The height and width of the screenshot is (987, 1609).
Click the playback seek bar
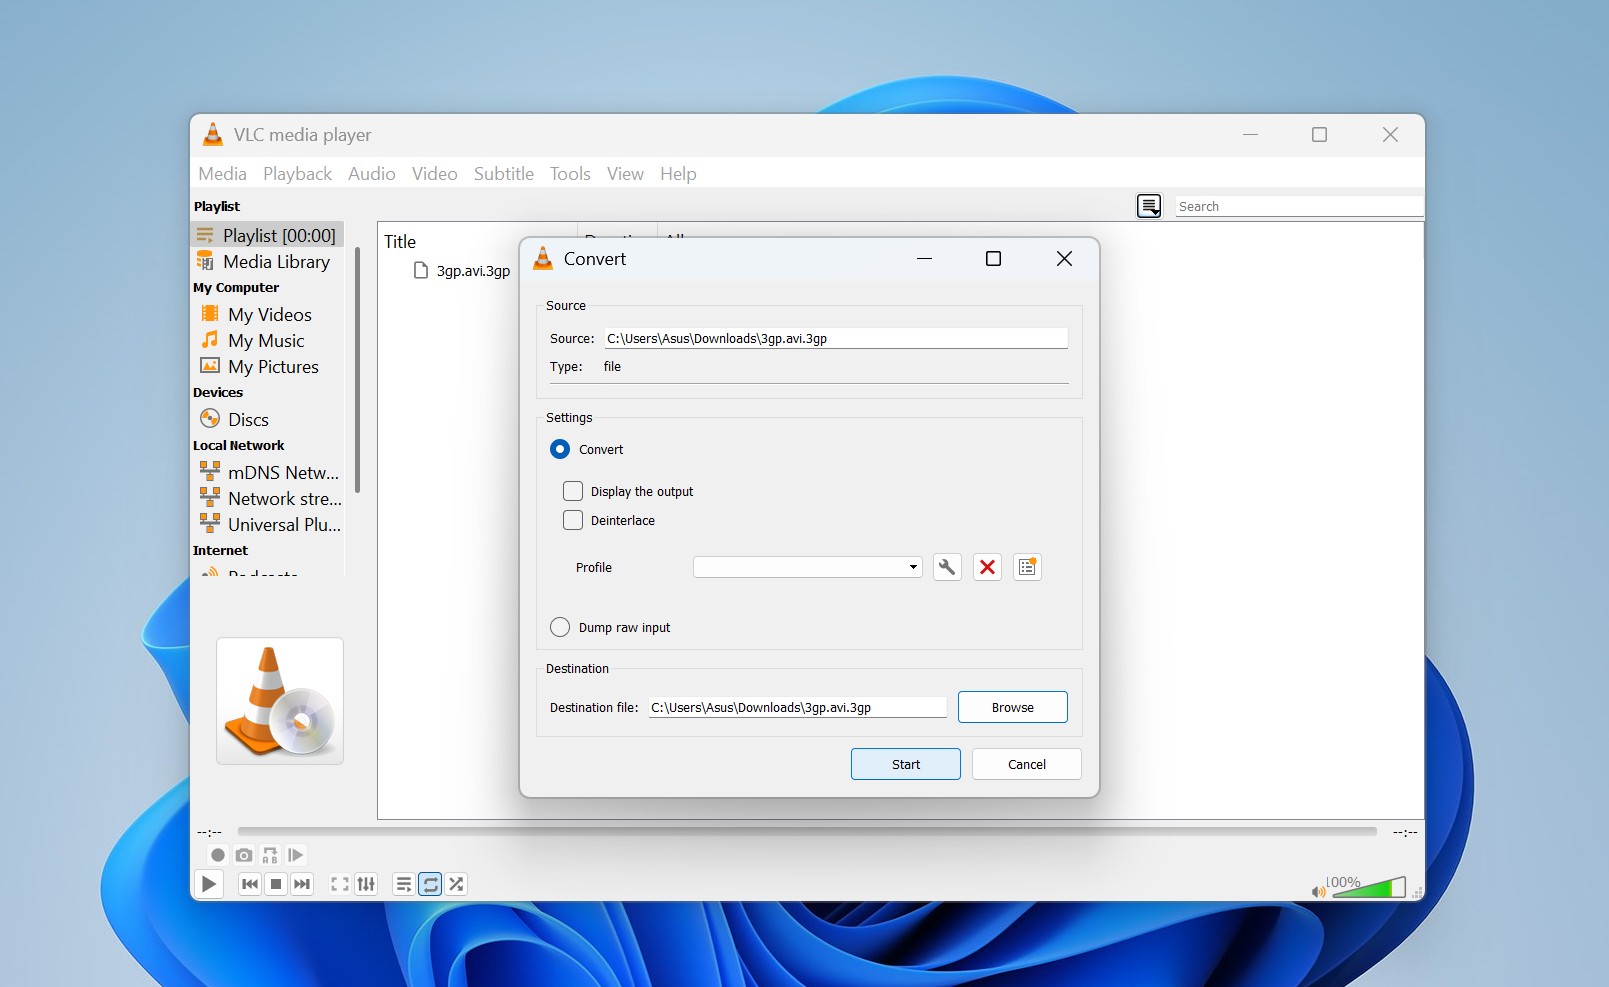[807, 831]
